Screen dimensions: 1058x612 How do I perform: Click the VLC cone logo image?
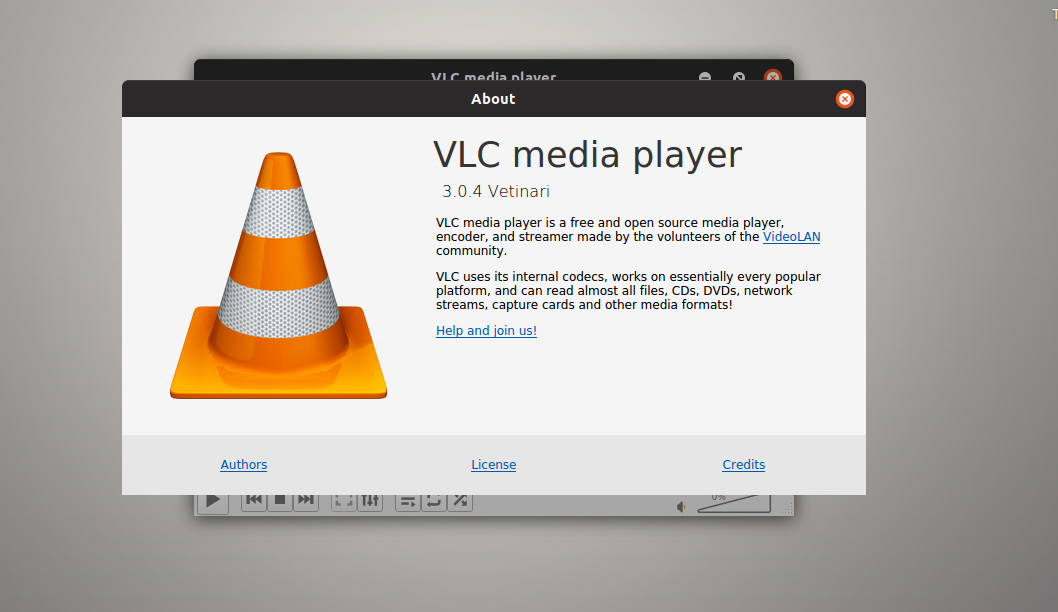click(279, 275)
